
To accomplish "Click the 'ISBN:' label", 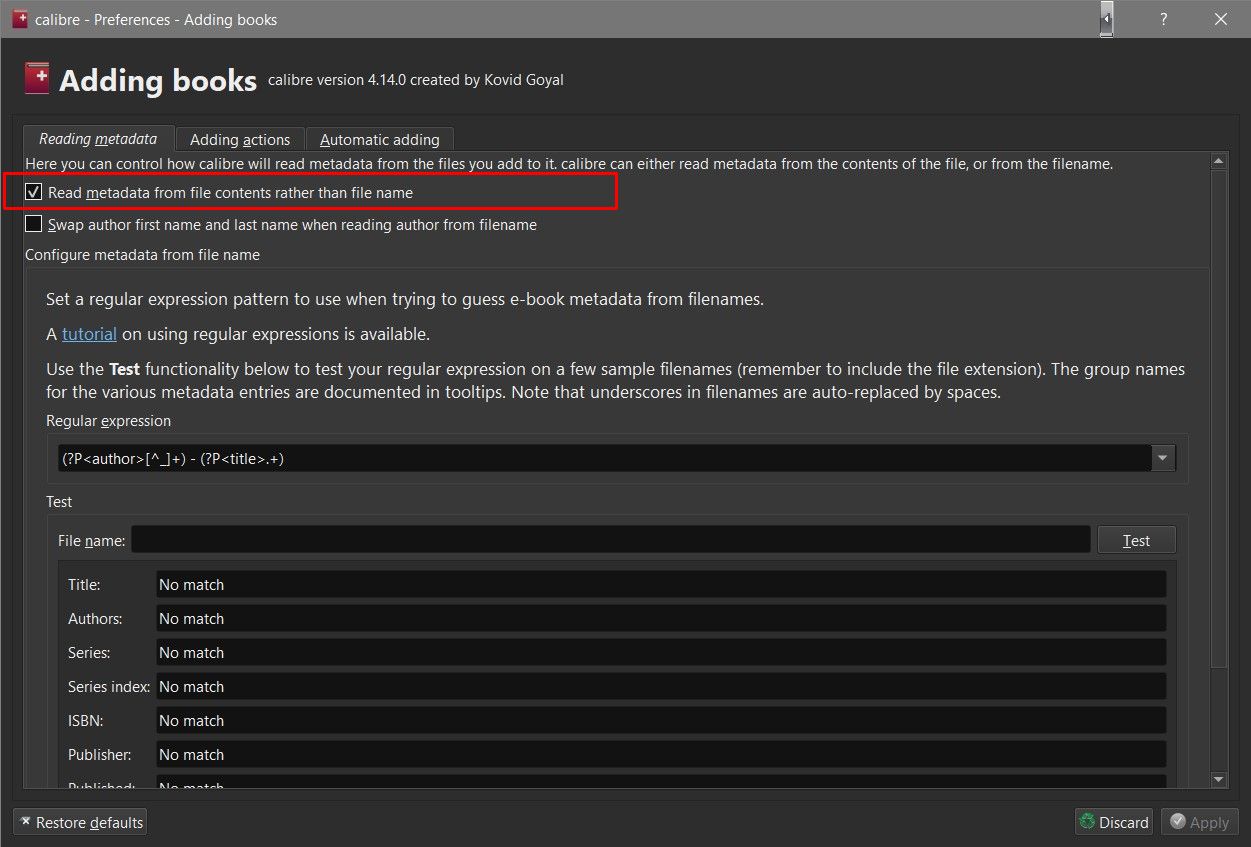I will point(86,721).
